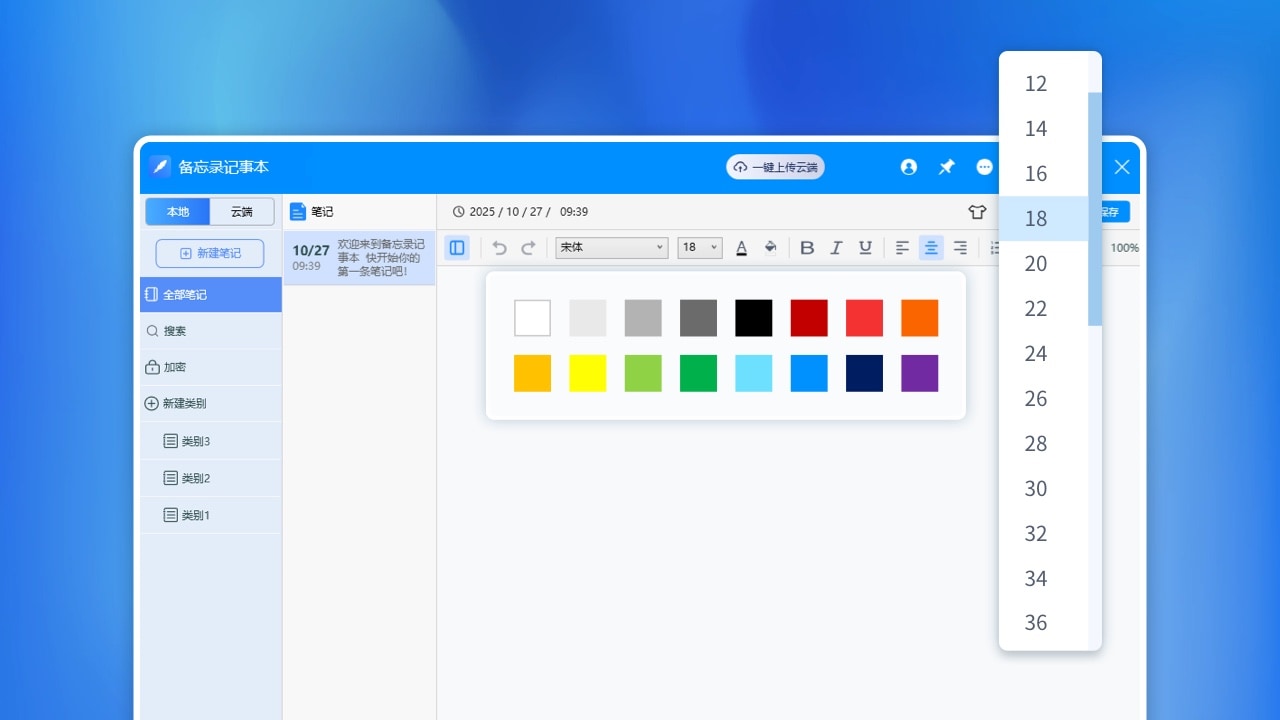This screenshot has width=1280, height=720.
Task: Select 全部笔记 in the sidebar
Action: 211,295
